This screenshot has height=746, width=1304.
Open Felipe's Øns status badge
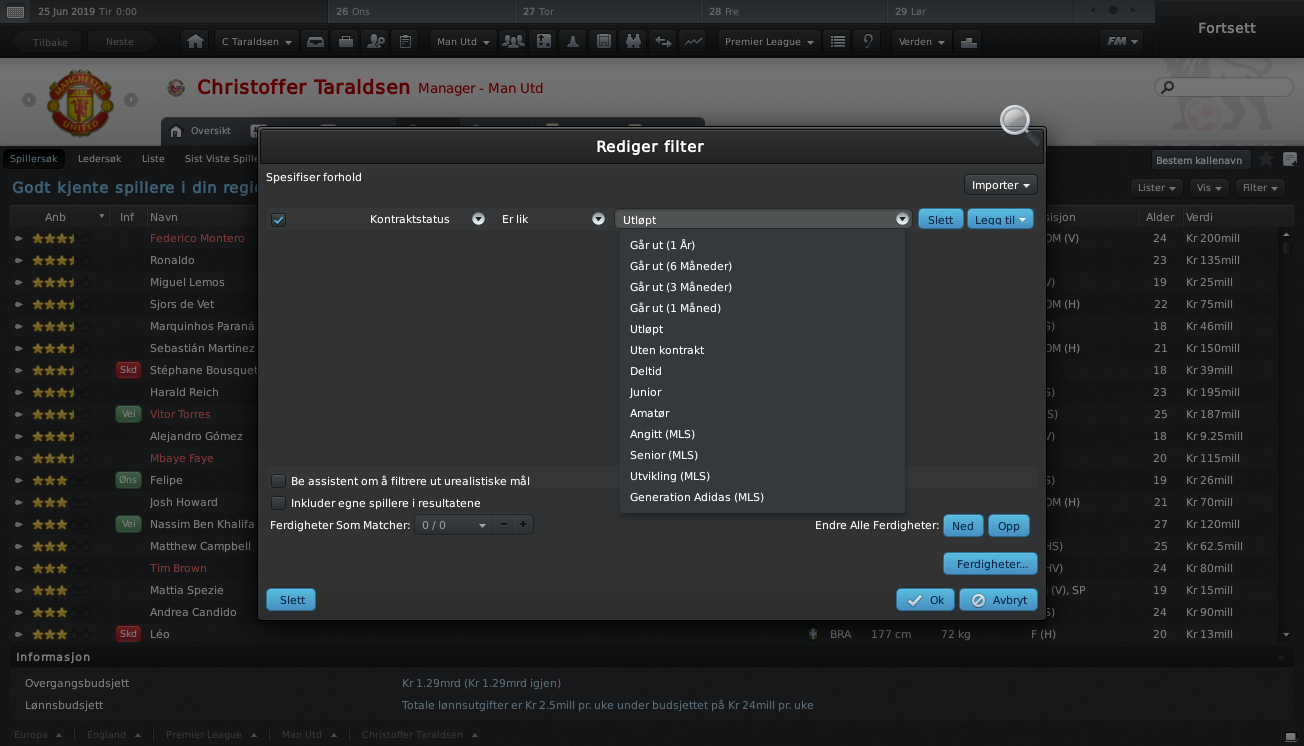click(128, 480)
